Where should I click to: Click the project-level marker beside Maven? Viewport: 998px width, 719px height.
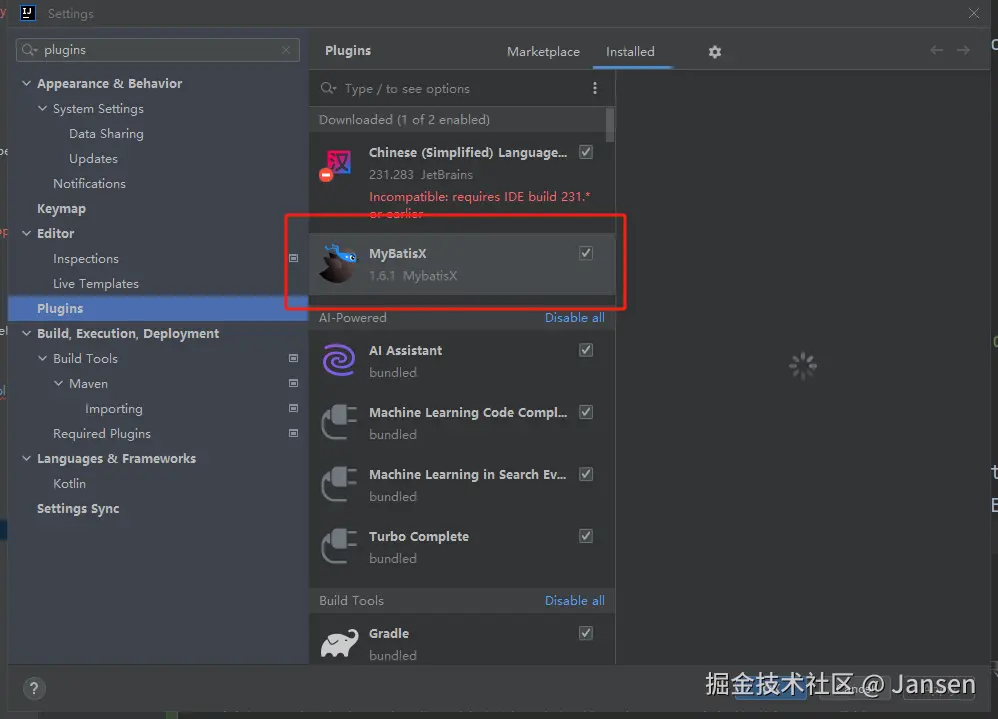(x=293, y=383)
